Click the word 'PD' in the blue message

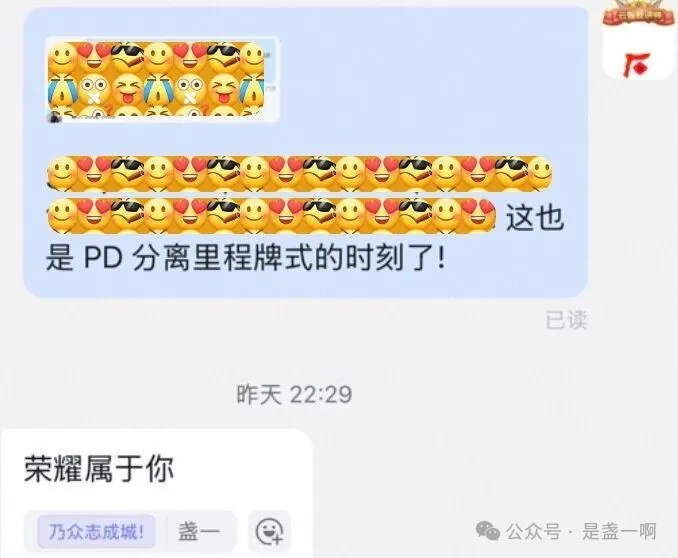[x=103, y=258]
